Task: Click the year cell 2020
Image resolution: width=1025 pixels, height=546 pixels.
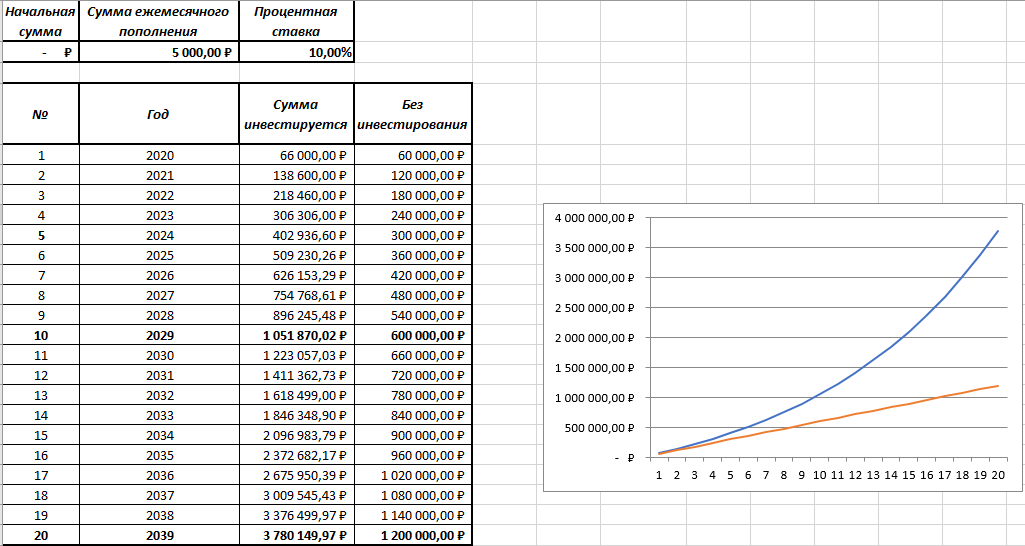Action: 159,156
